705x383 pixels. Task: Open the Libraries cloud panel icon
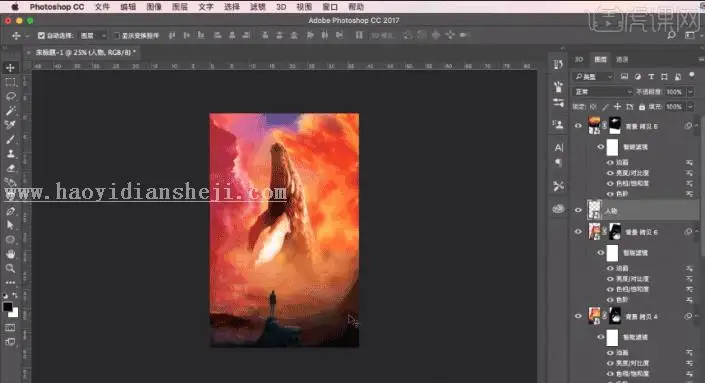(558, 209)
